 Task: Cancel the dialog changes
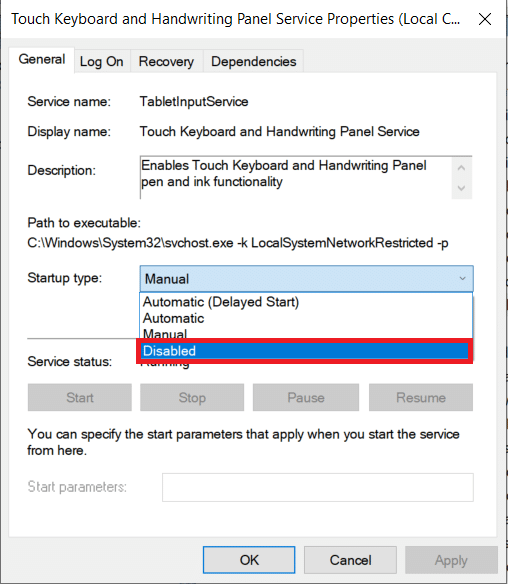point(350,560)
